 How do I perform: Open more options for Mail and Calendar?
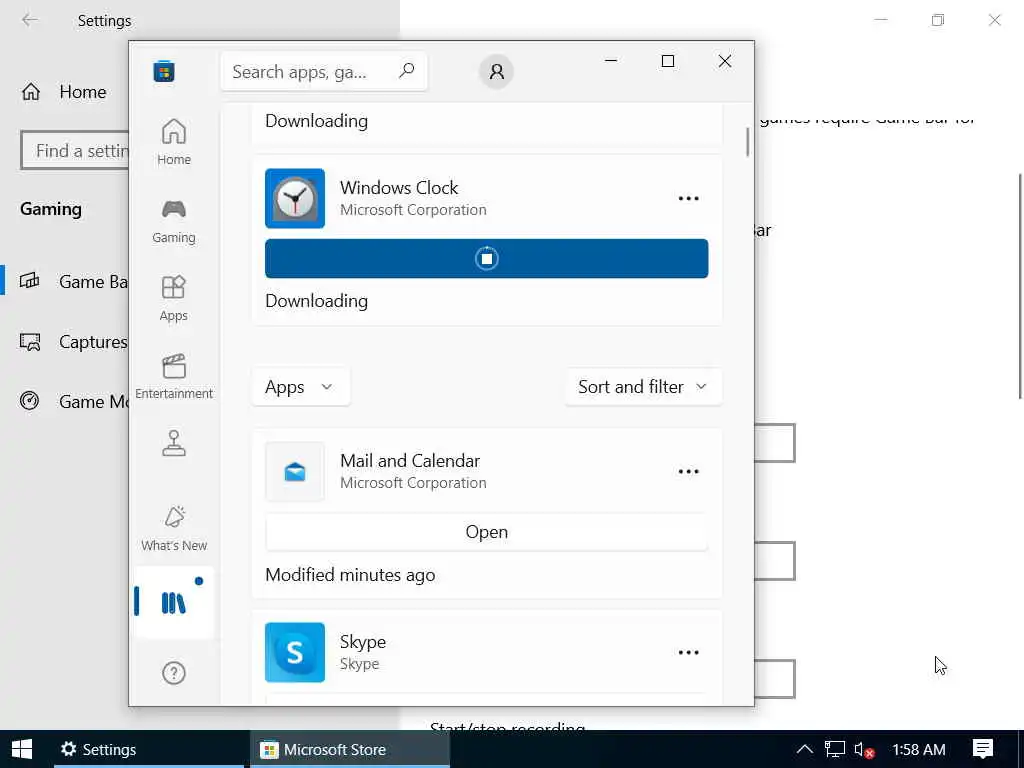click(x=688, y=472)
